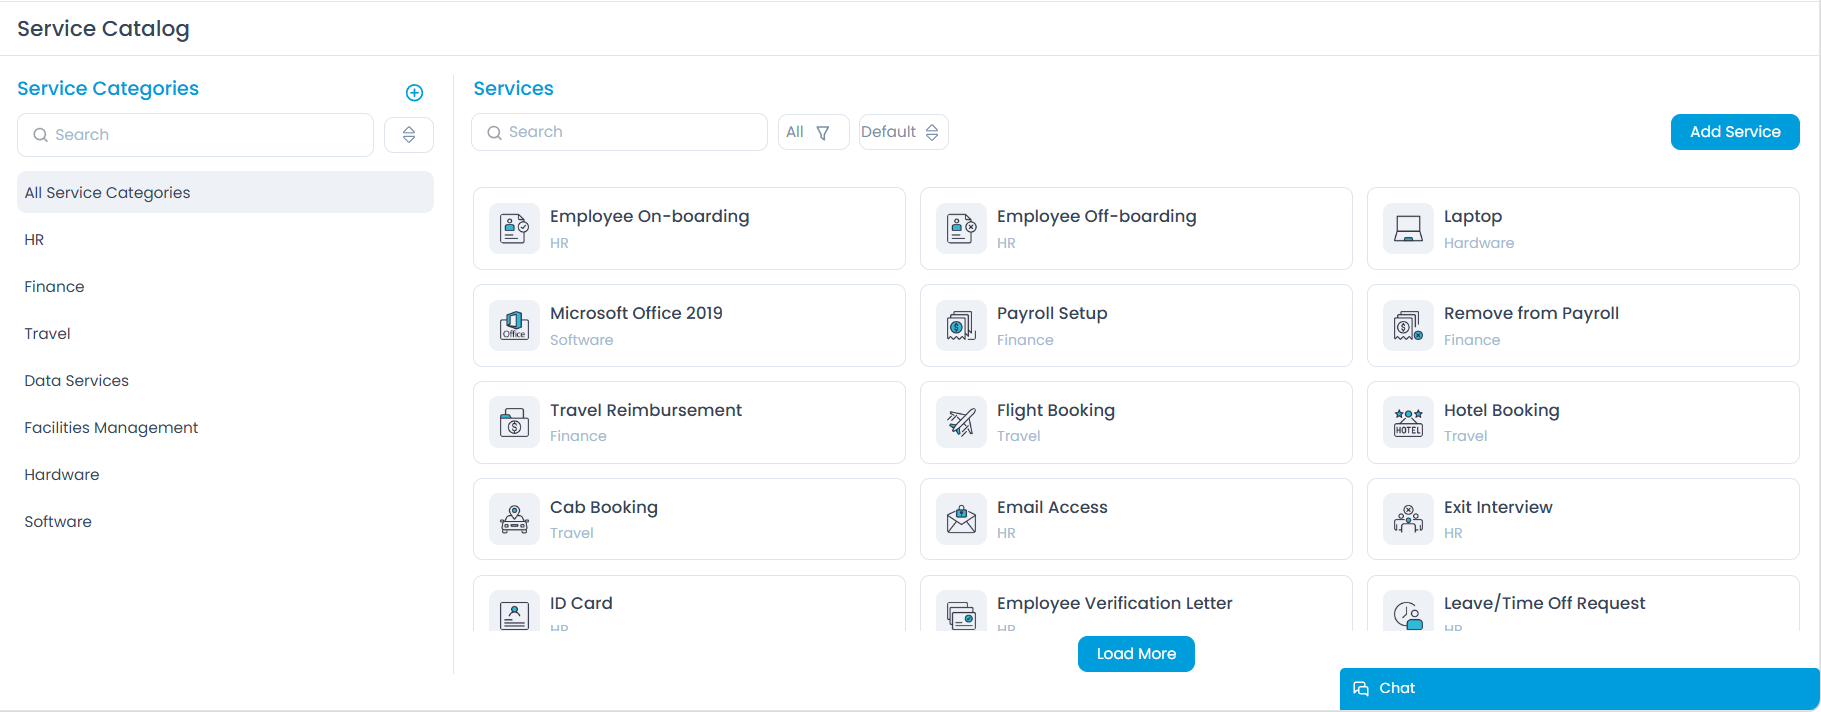
Task: Open Microsoft Office 2019 service title
Action: tap(636, 313)
